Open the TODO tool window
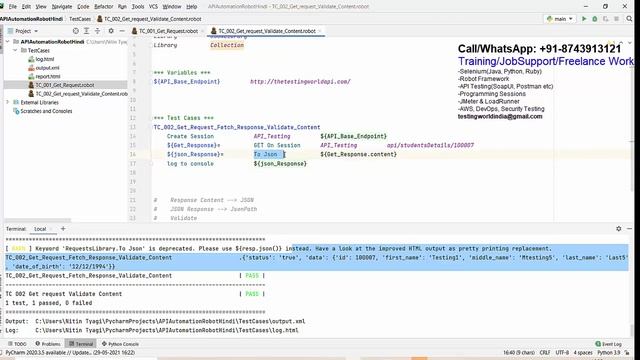The height and width of the screenshot is (360, 640). coord(17,344)
